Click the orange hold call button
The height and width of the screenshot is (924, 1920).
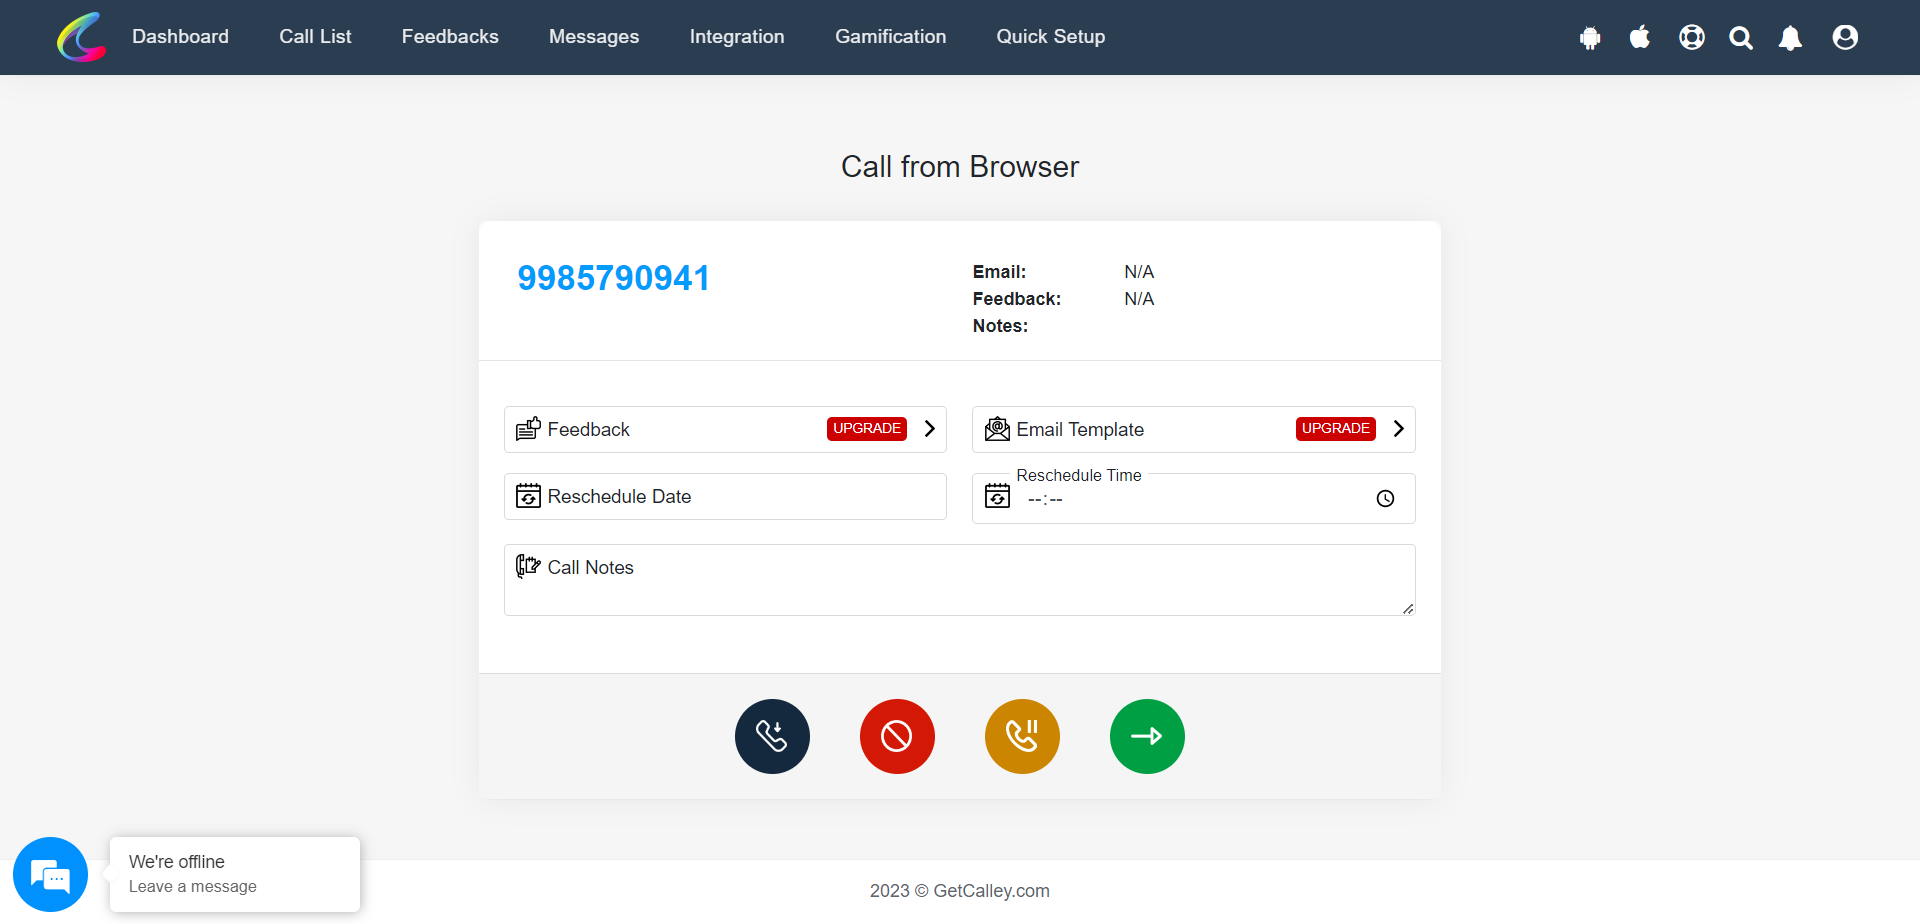[1022, 736]
